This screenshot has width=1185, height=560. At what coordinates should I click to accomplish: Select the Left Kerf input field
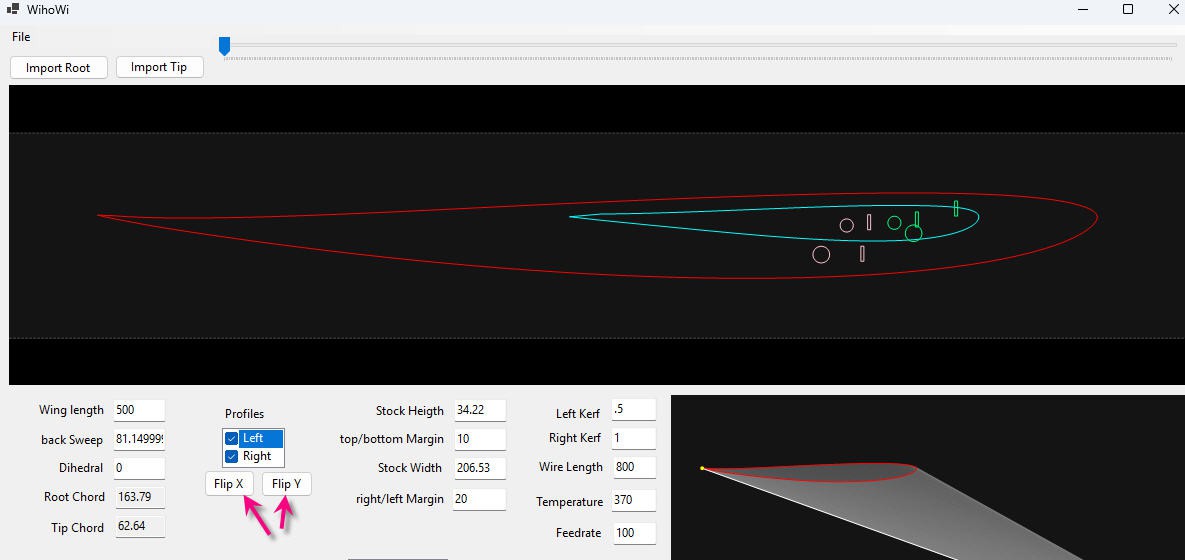click(x=633, y=409)
